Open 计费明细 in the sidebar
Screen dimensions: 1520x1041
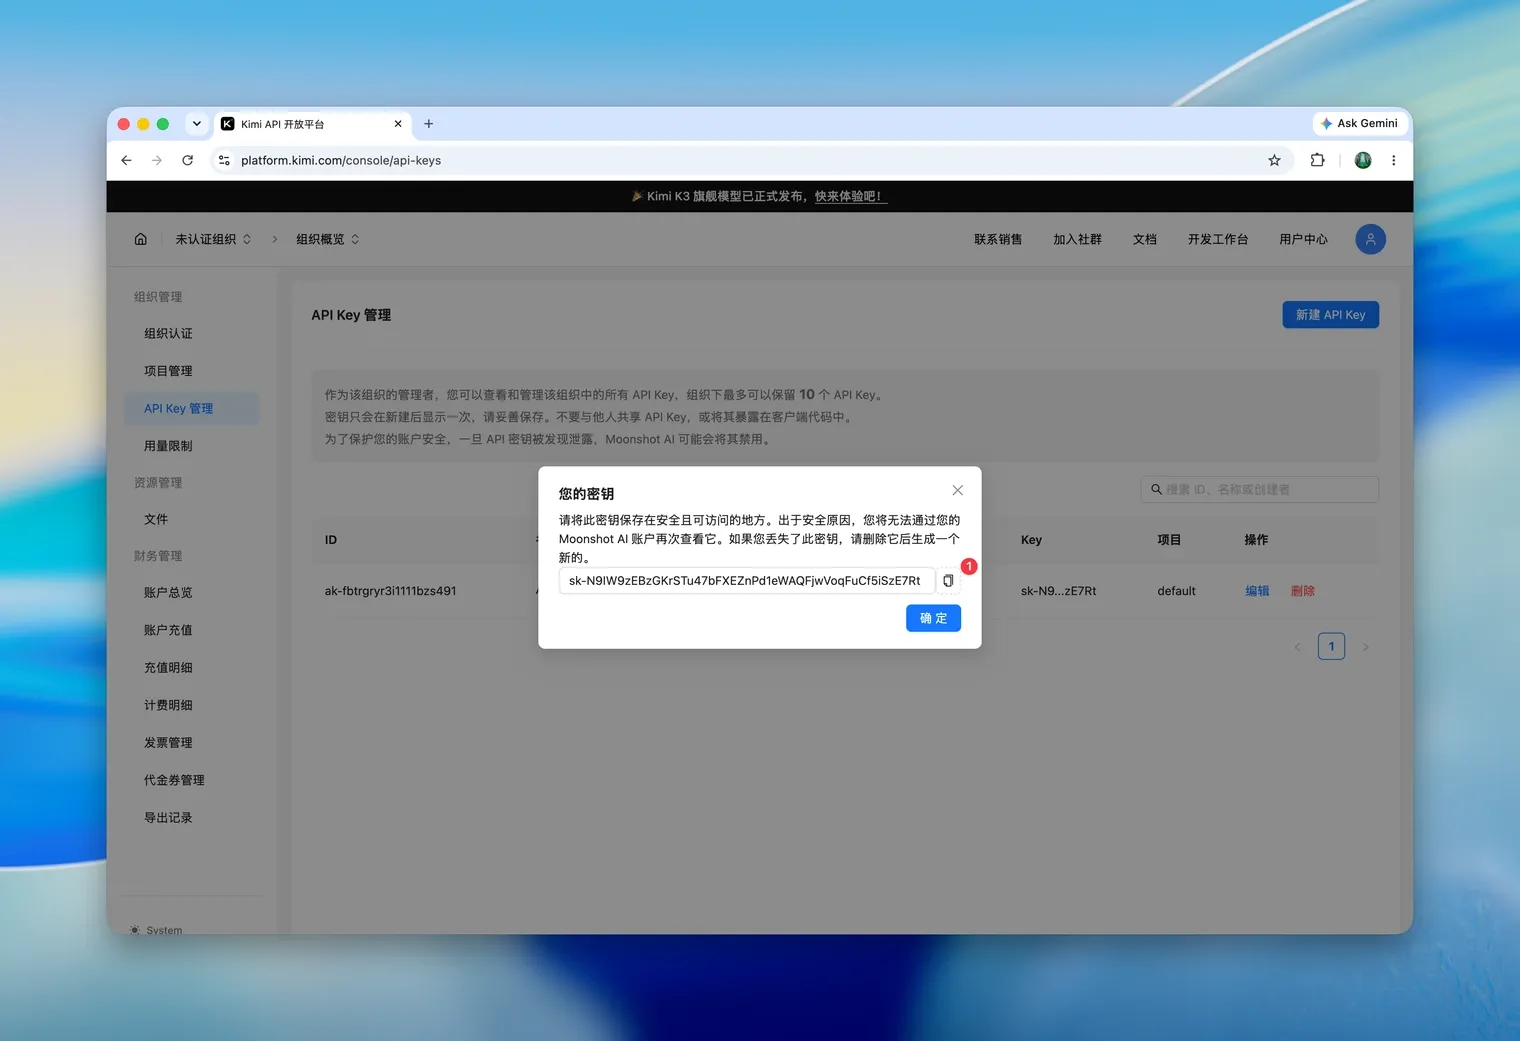pyautogui.click(x=191, y=705)
